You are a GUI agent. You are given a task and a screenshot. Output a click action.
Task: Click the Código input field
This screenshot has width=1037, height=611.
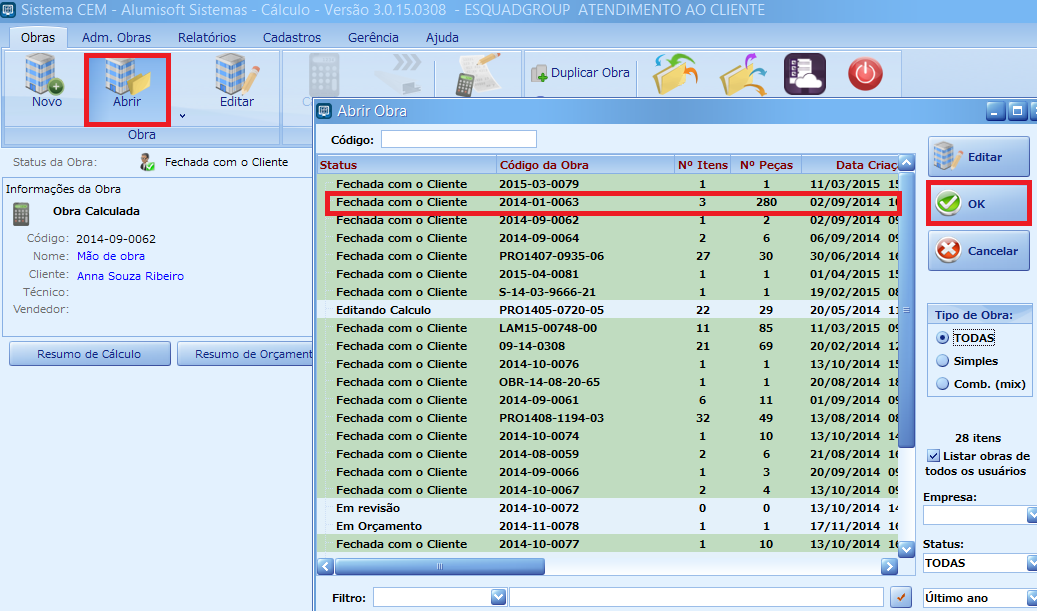[458, 139]
